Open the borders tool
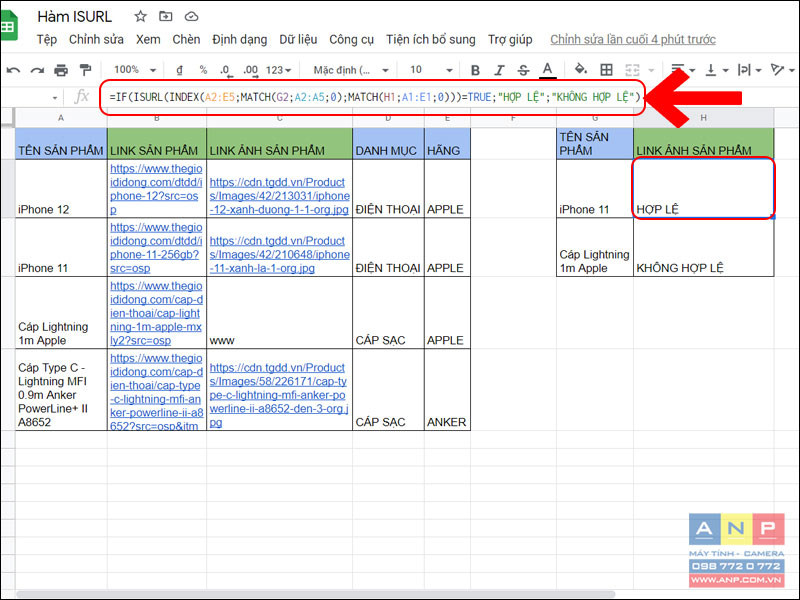Image resolution: width=800 pixels, height=600 pixels. pyautogui.click(x=606, y=70)
